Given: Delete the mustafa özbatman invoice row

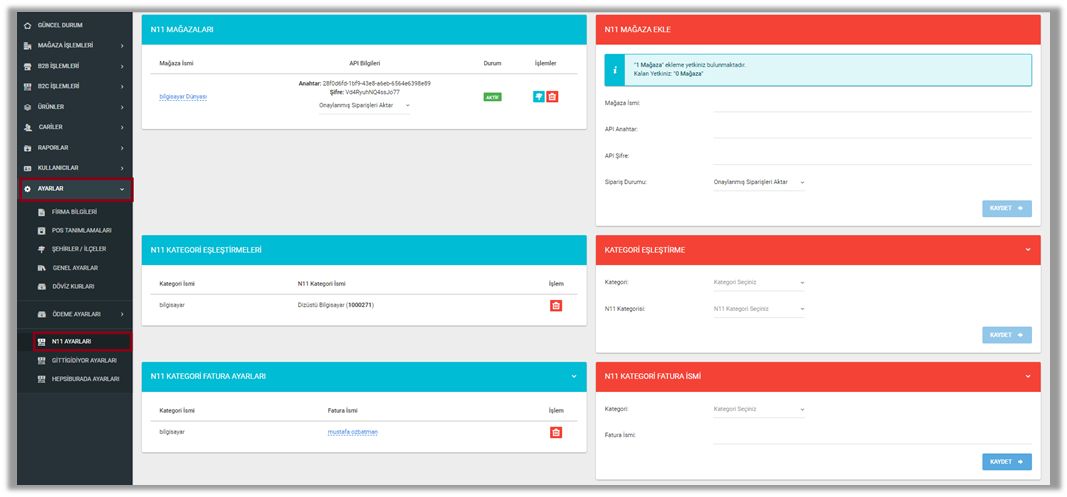Looking at the screenshot, I should [x=556, y=432].
